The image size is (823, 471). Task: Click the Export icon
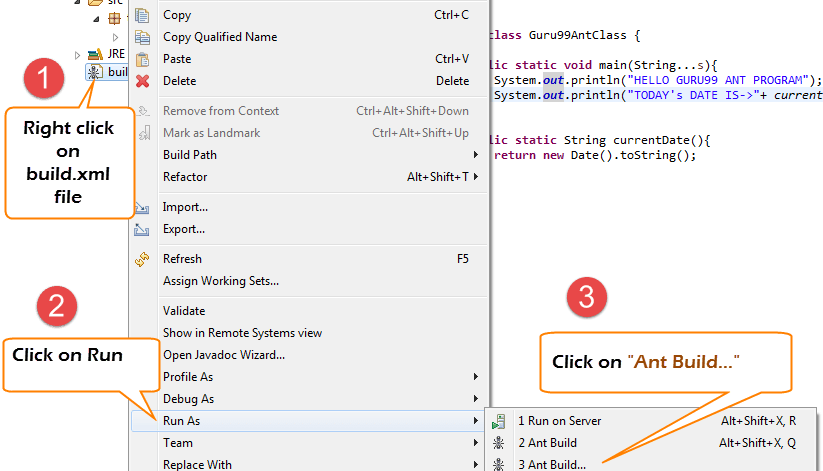tap(142, 229)
